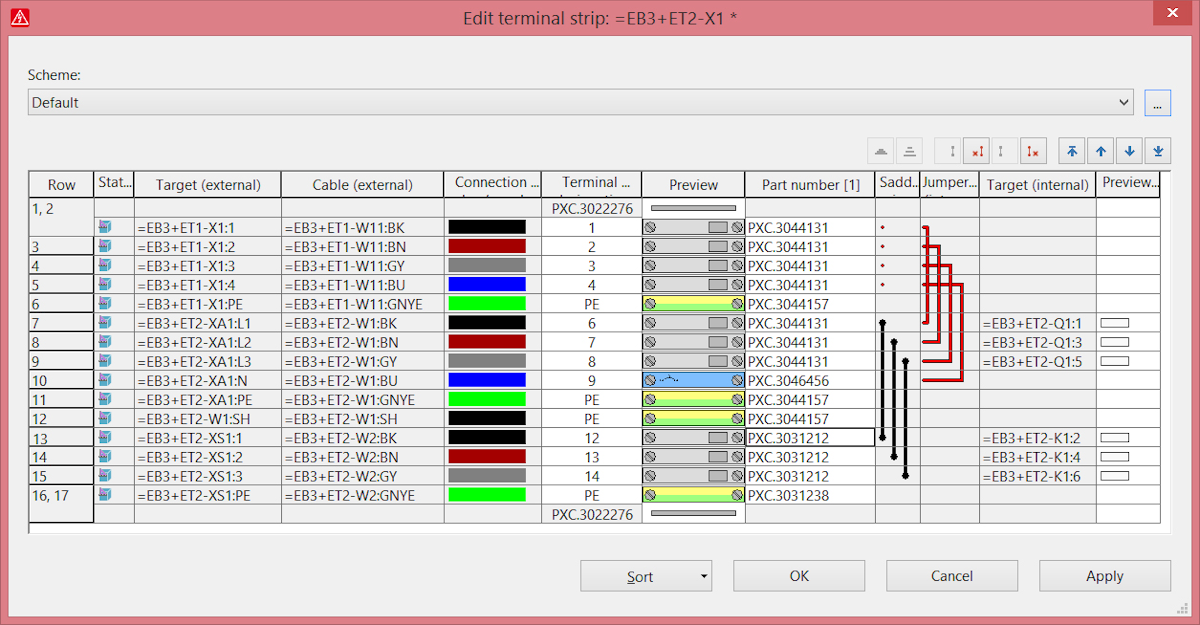This screenshot has height=625, width=1200.
Task: Select the insert end bracket icon
Action: coord(881,150)
